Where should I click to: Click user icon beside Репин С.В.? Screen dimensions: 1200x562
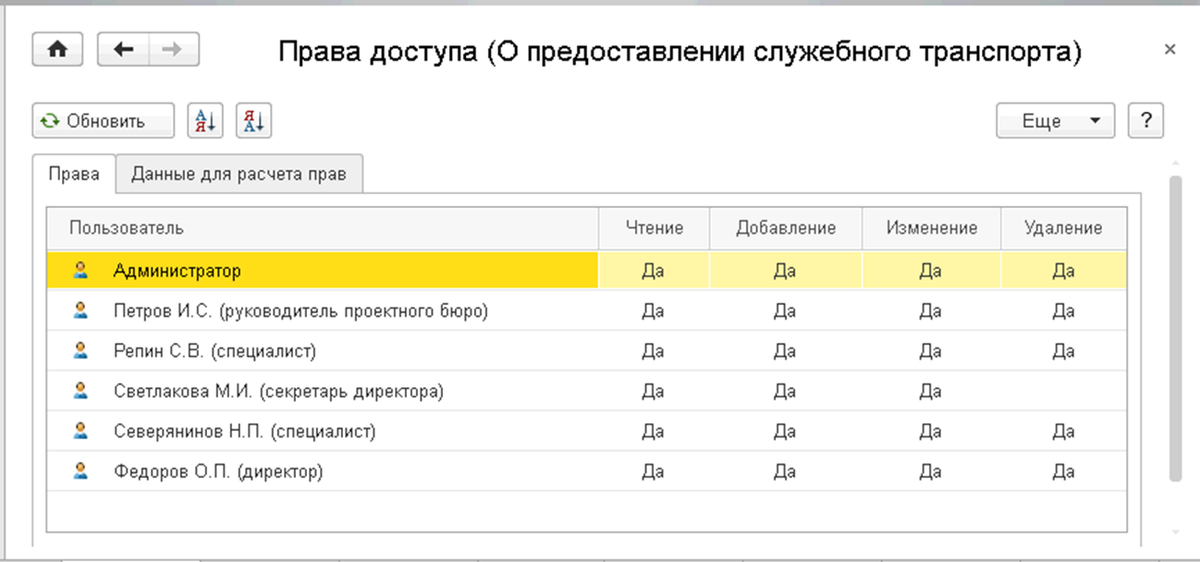81,350
